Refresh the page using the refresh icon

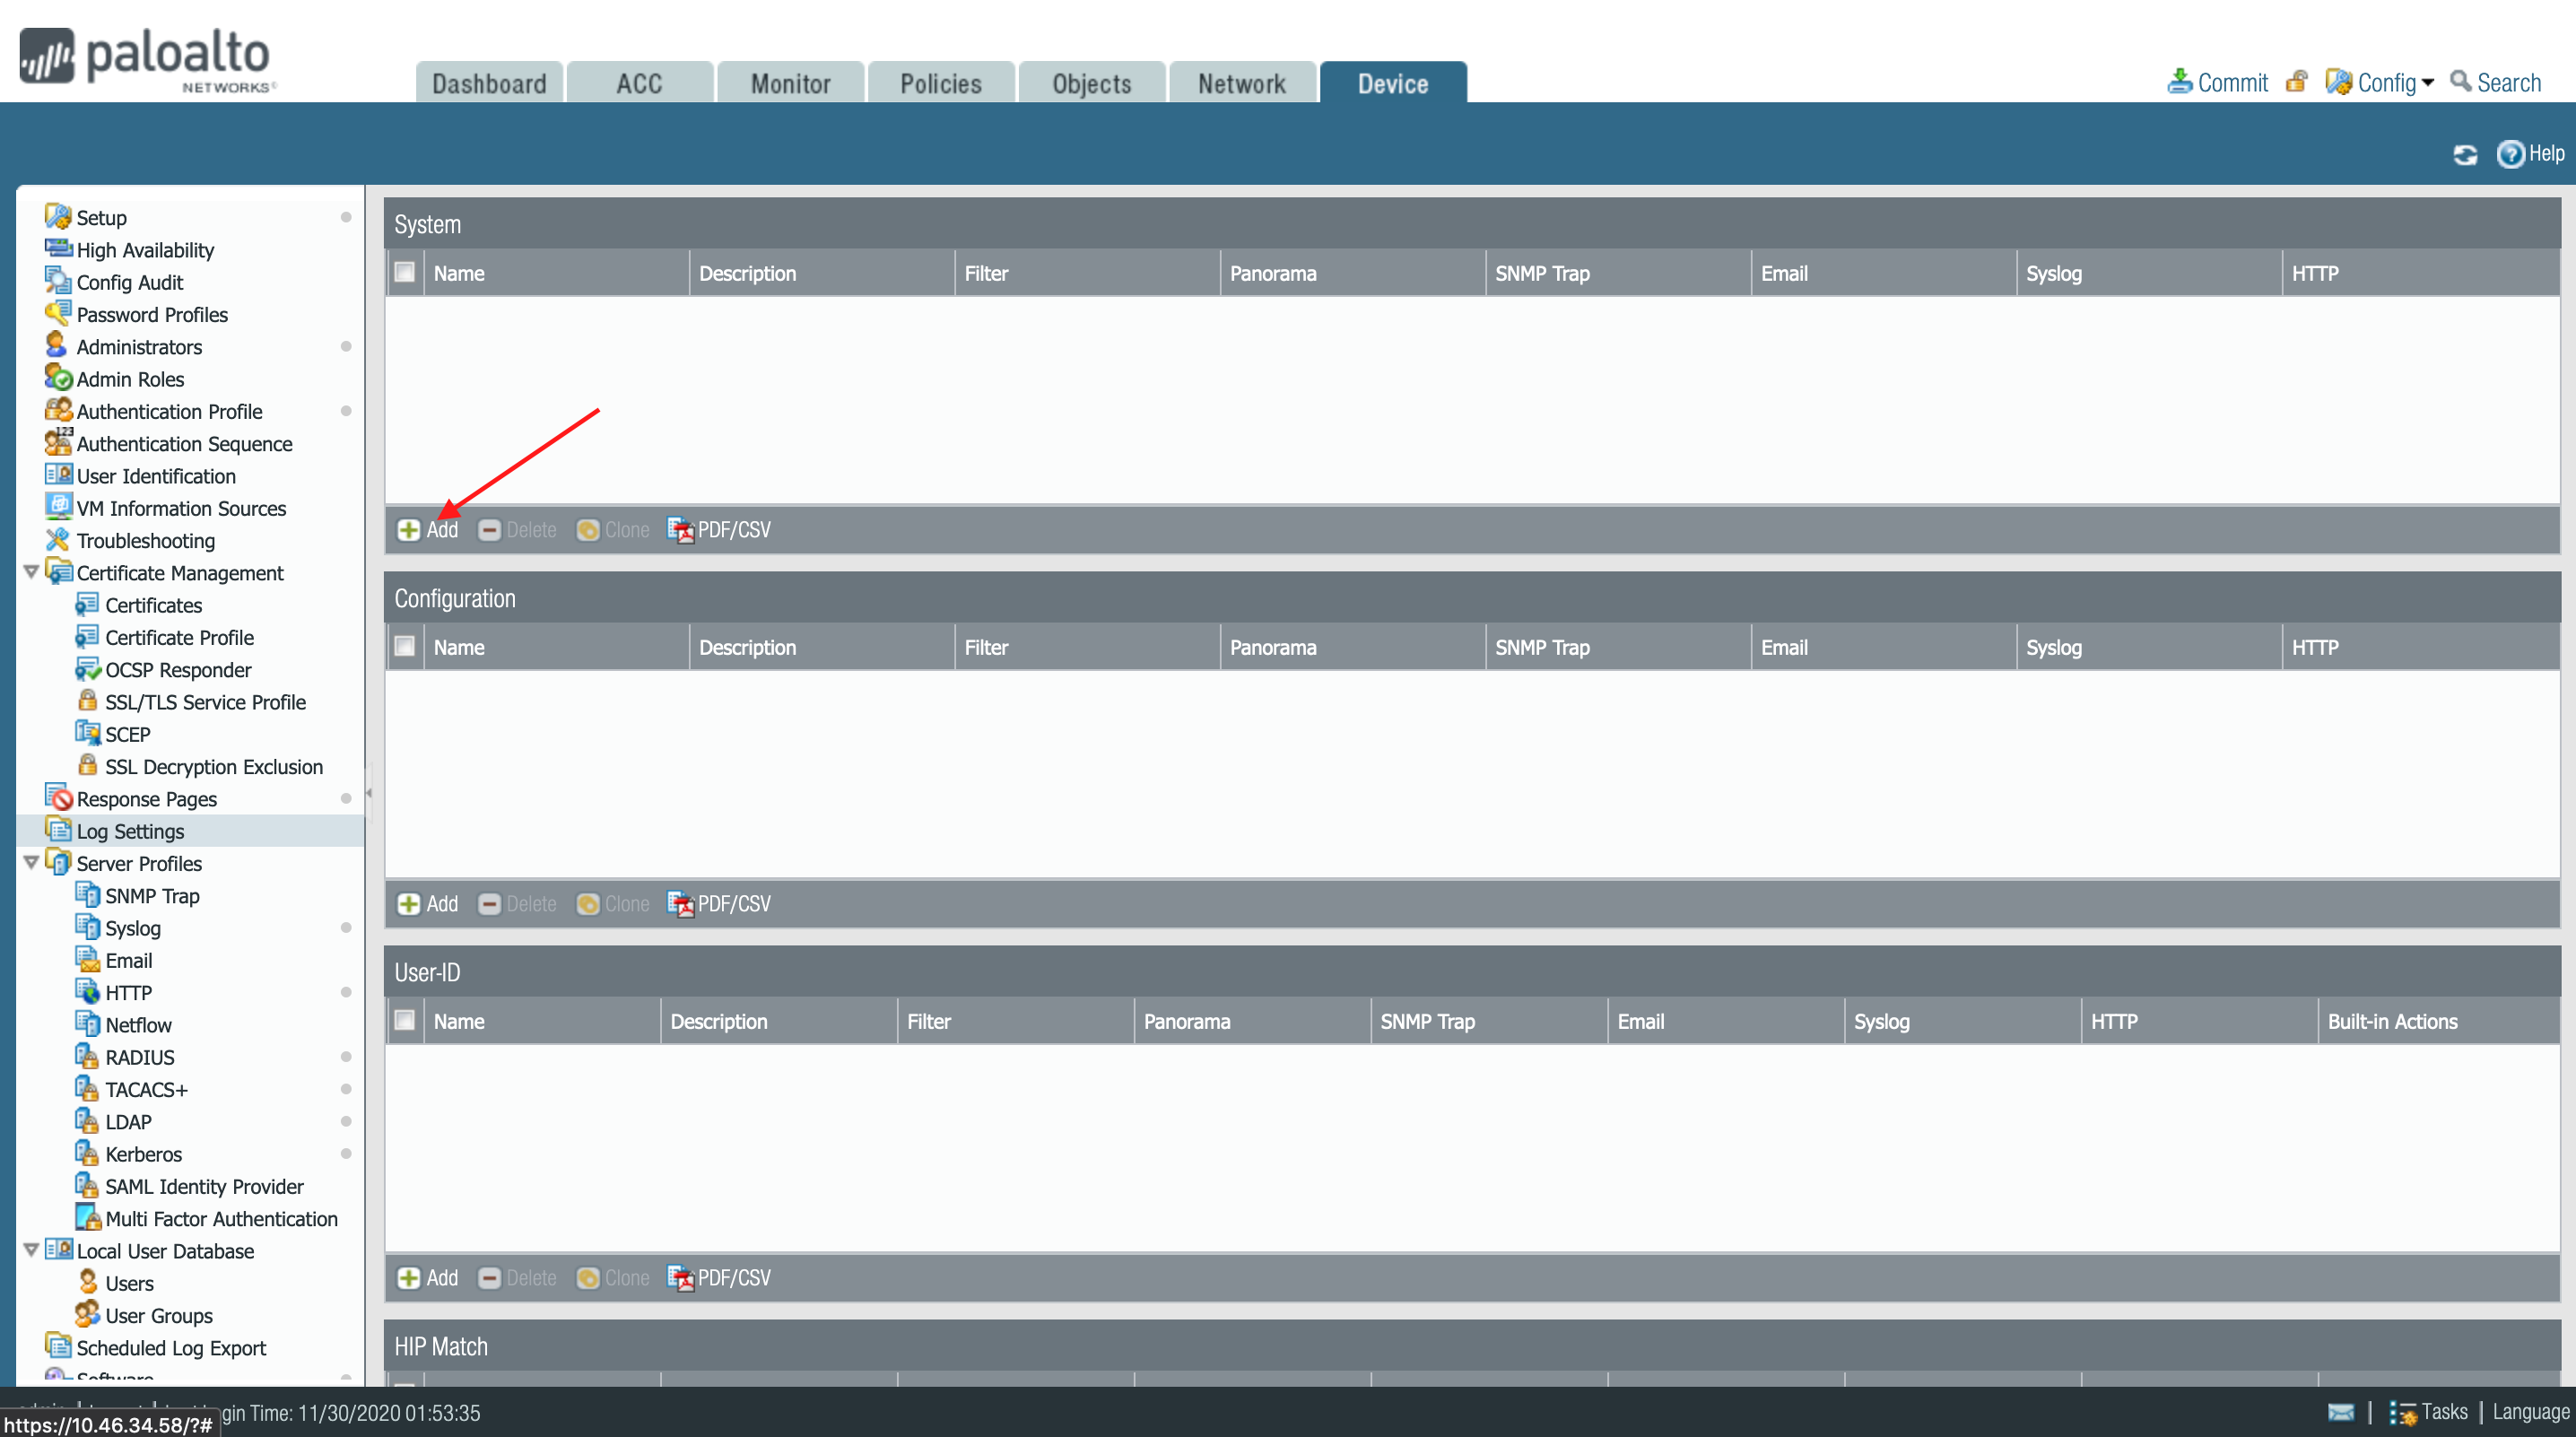click(x=2465, y=154)
